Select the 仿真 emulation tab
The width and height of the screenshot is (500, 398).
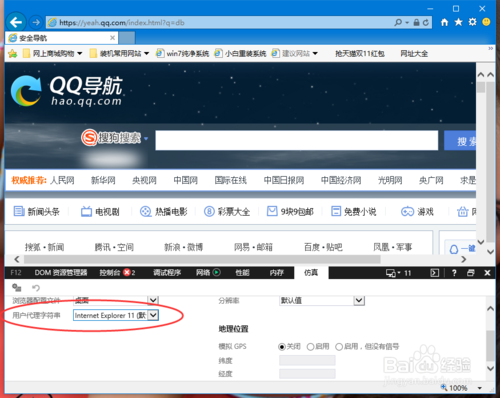point(311,273)
